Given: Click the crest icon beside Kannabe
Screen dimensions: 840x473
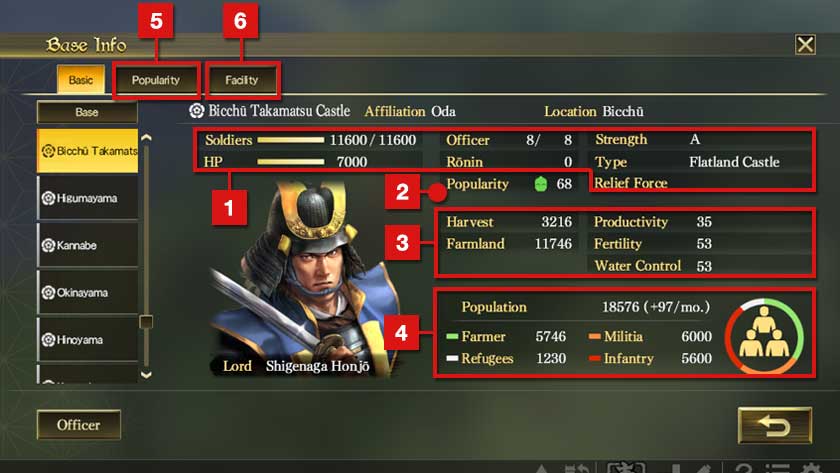Looking at the screenshot, I should pyautogui.click(x=48, y=245).
